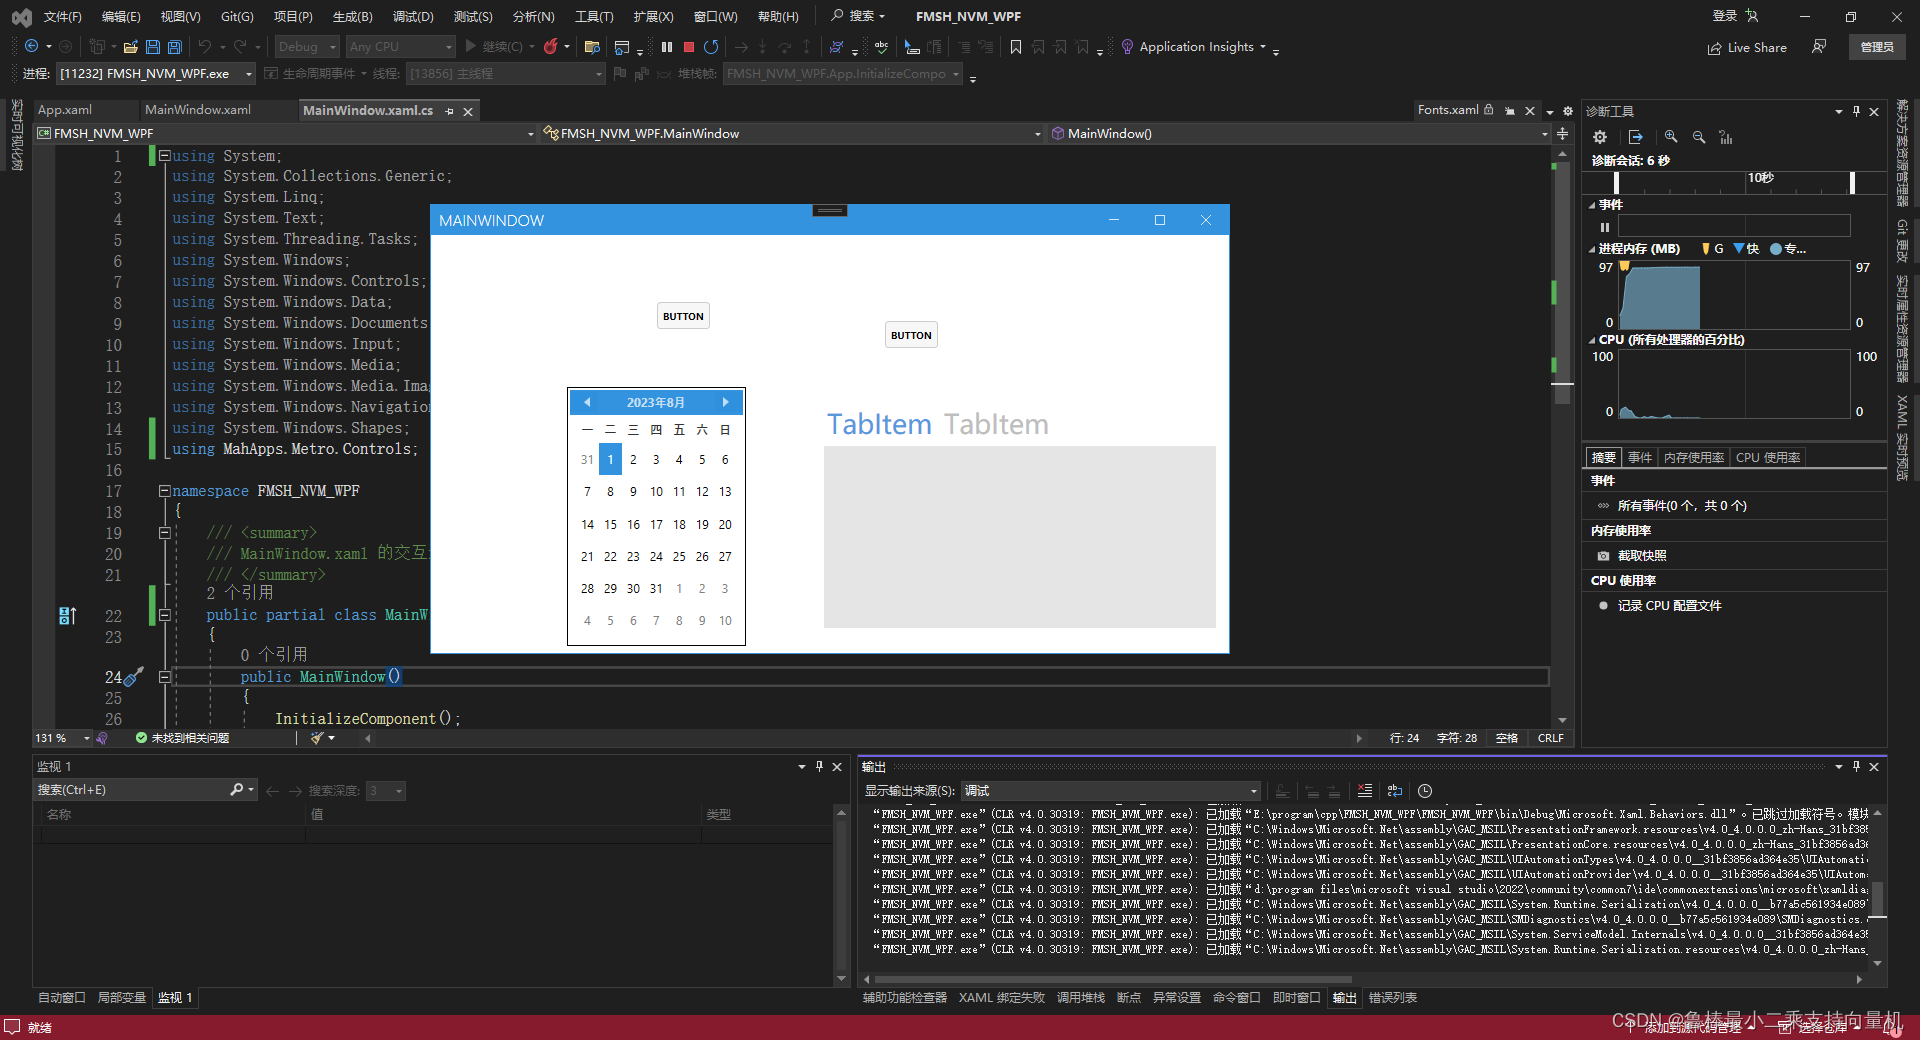Start recording CPU profile
Image resolution: width=1920 pixels, height=1040 pixels.
(x=1669, y=606)
